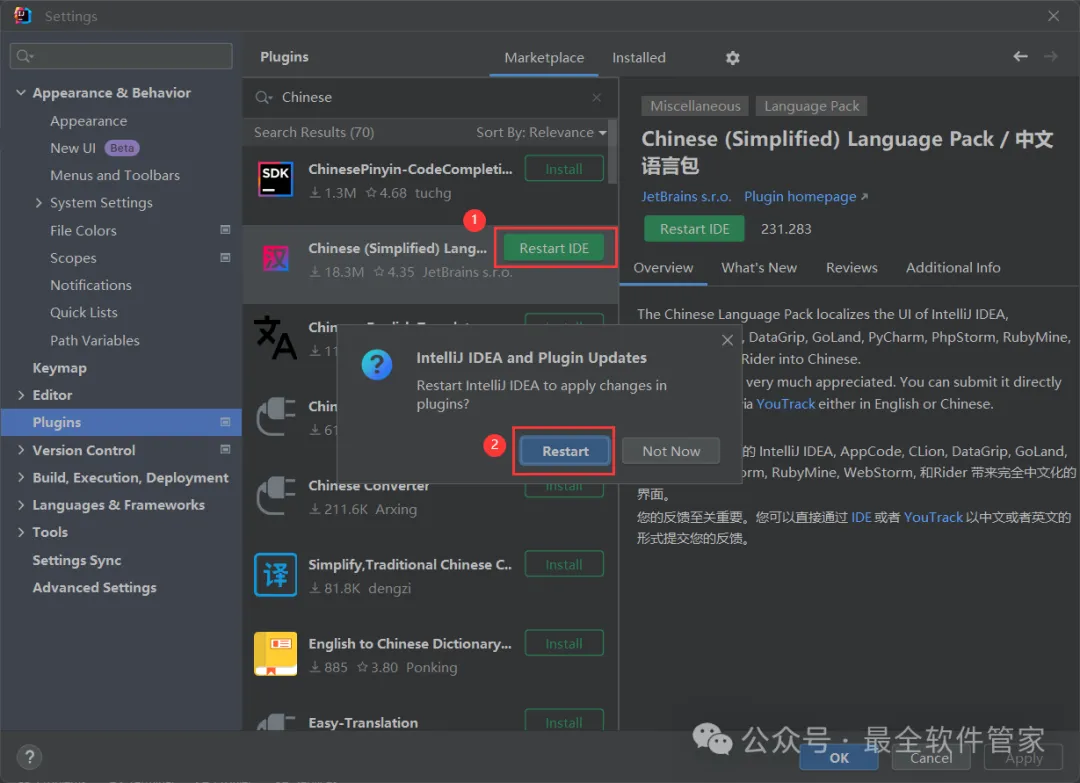Click the Miscellaneous tag

(695, 106)
